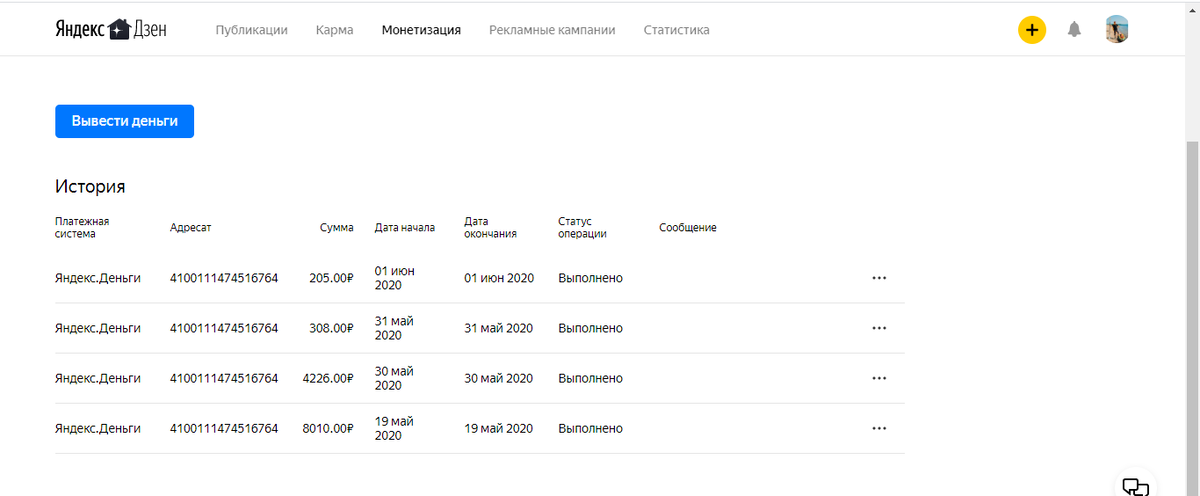Open the Yandex Zen logo homepage
Viewport: 1200px width, 496px height.
click(x=111, y=30)
